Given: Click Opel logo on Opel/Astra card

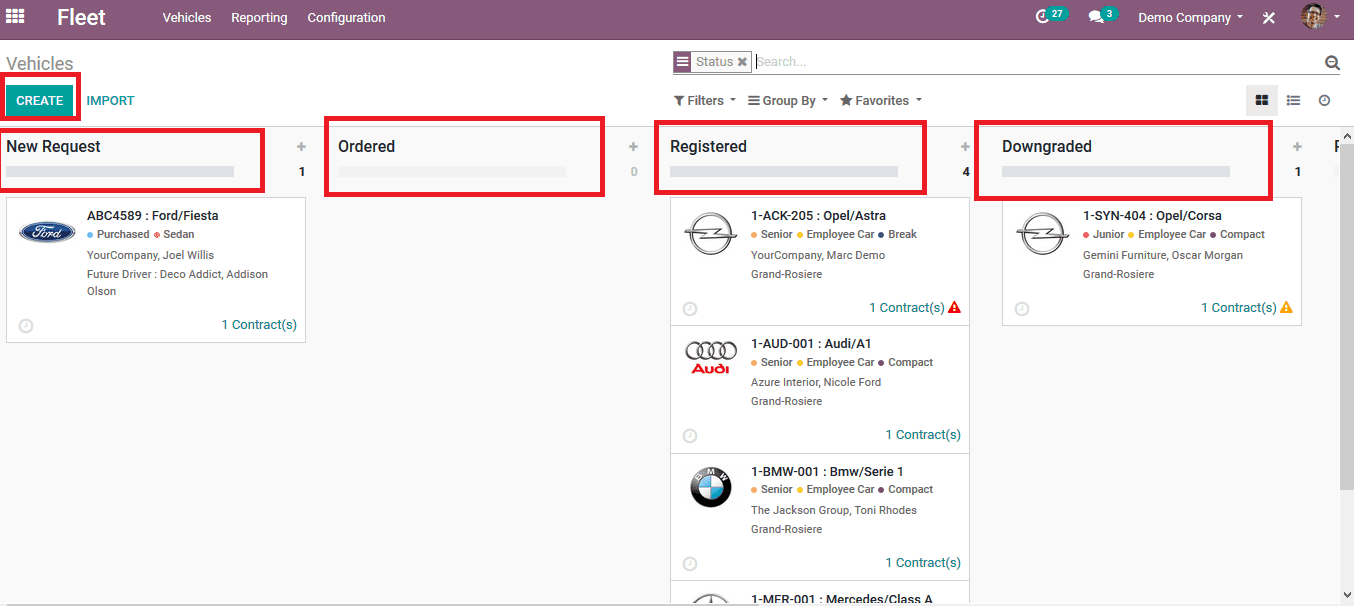Looking at the screenshot, I should [711, 234].
